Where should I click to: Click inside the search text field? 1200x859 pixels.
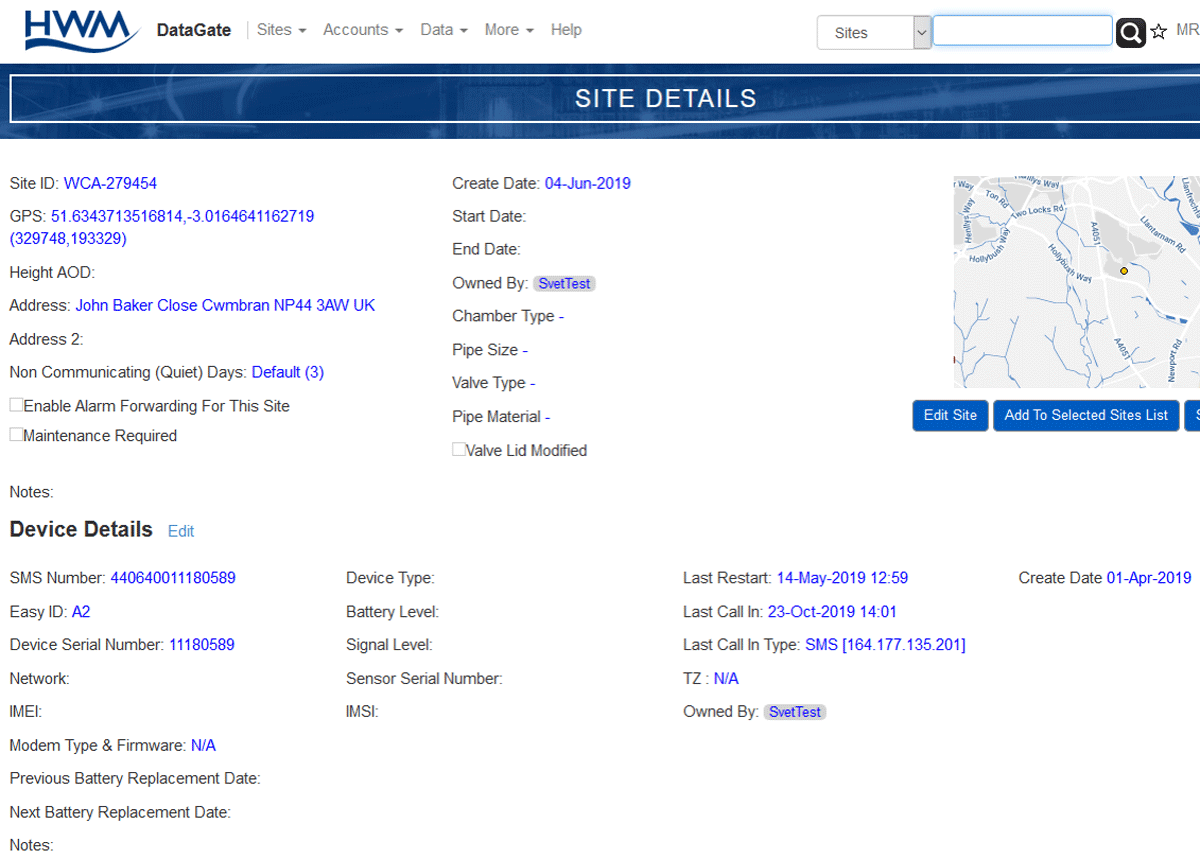pos(1022,31)
